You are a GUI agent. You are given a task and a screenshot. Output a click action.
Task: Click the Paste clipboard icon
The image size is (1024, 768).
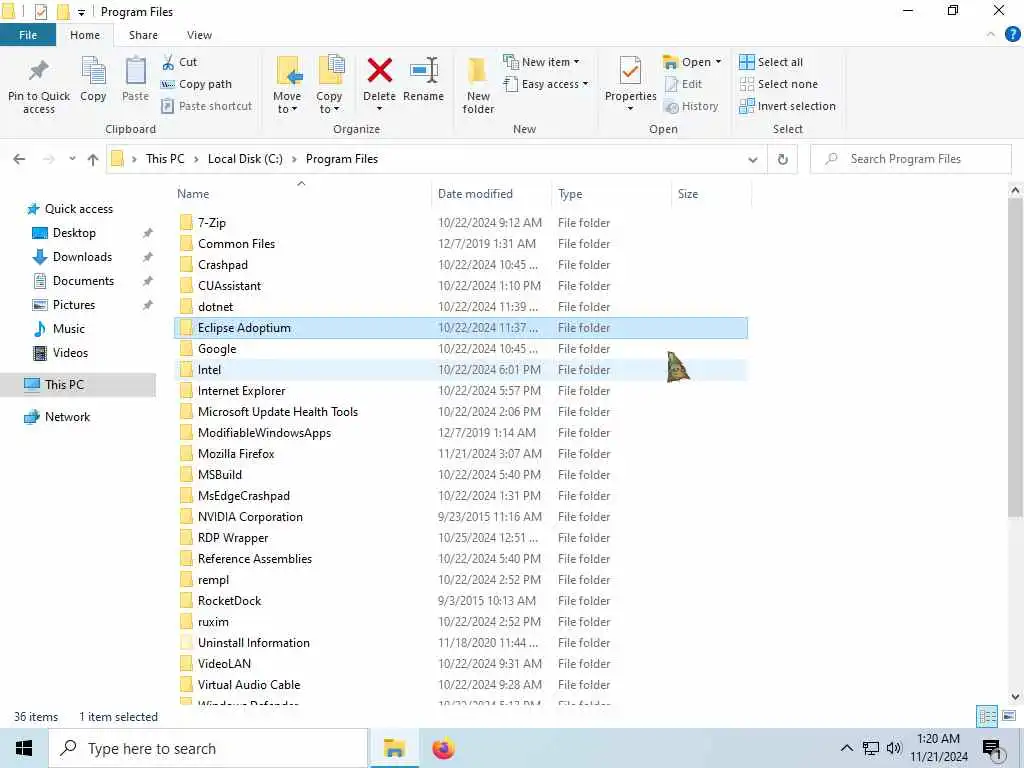pos(135,71)
